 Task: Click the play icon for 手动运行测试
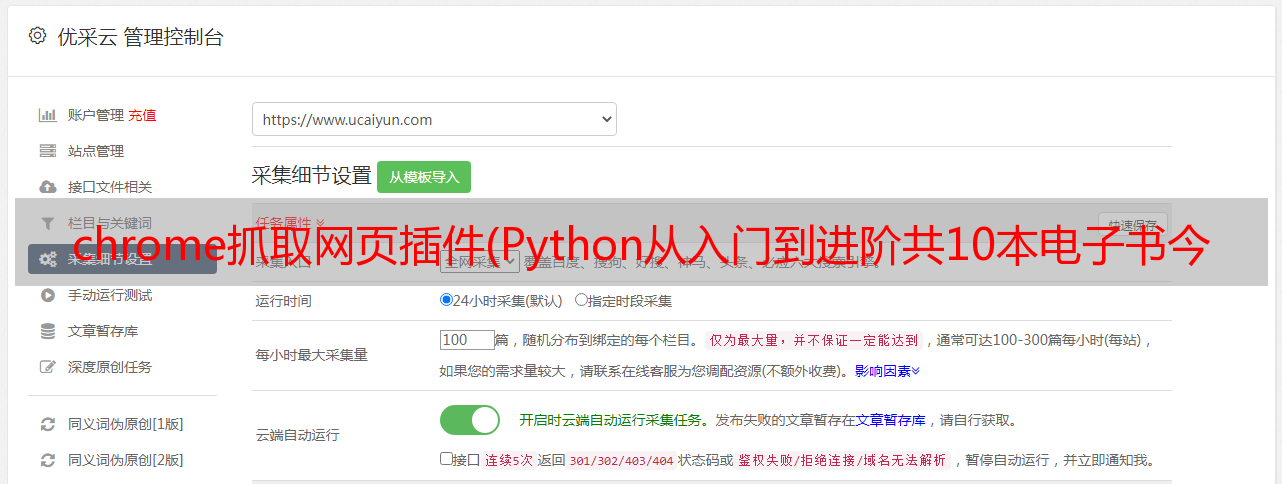pos(47,295)
